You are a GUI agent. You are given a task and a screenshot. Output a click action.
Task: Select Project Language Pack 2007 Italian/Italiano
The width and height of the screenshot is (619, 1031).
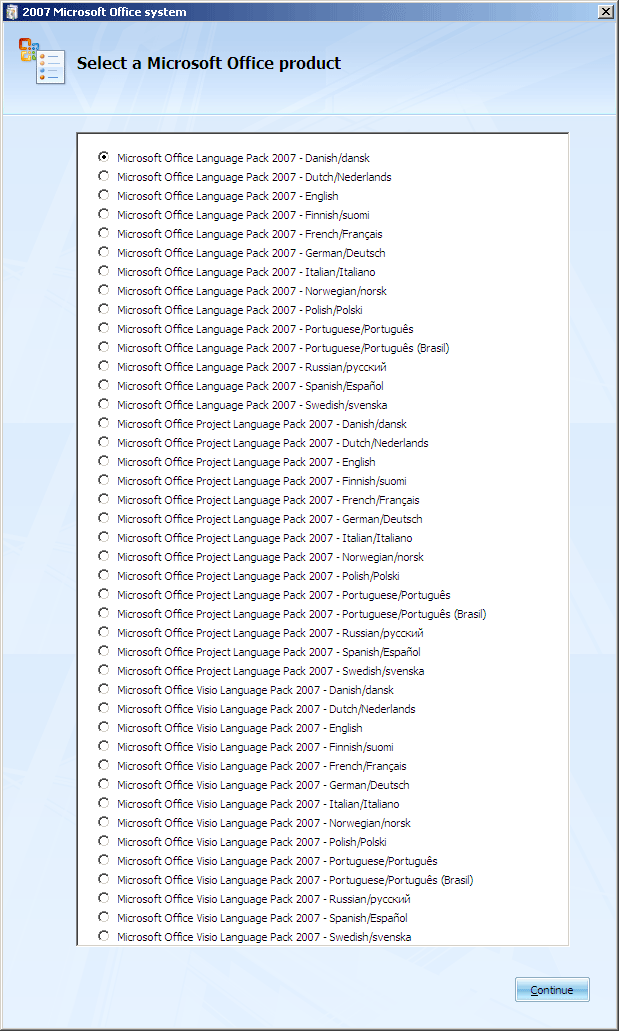click(x=103, y=537)
